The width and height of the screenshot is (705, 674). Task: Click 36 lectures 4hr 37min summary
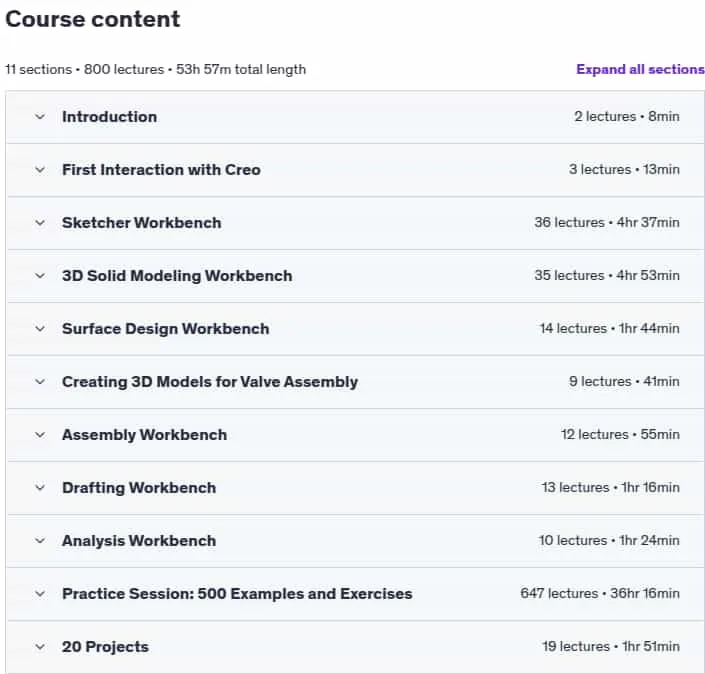tap(607, 222)
